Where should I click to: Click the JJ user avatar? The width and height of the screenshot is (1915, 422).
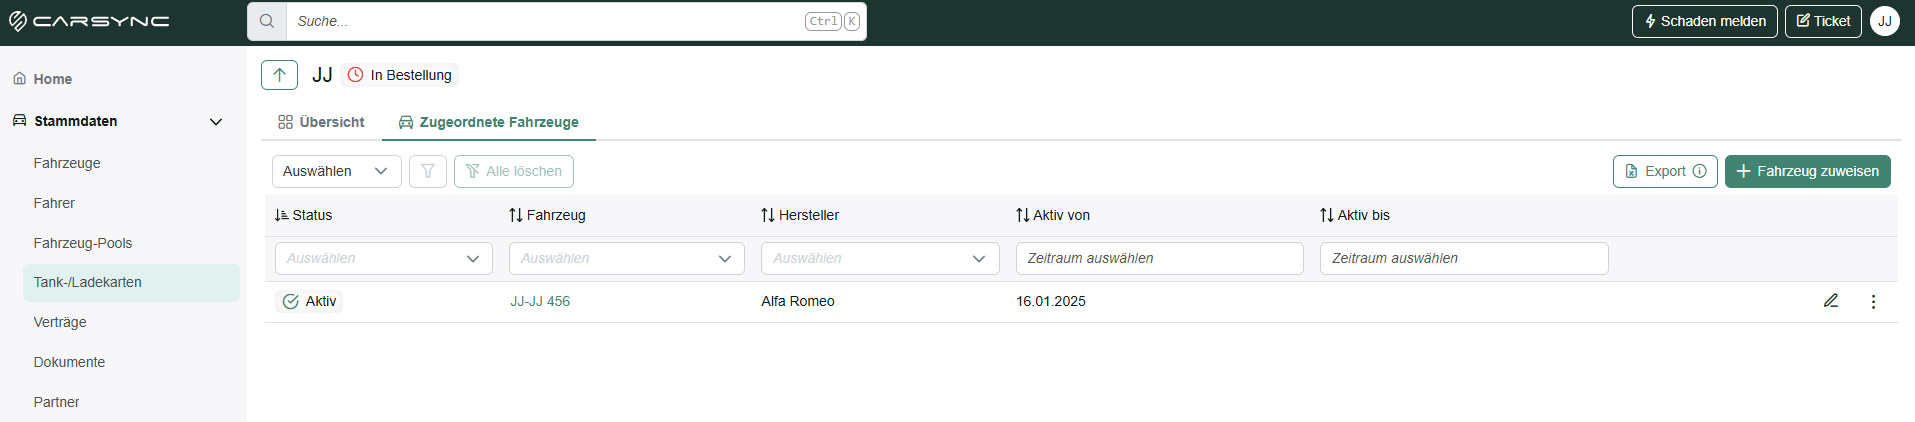tap(1885, 21)
